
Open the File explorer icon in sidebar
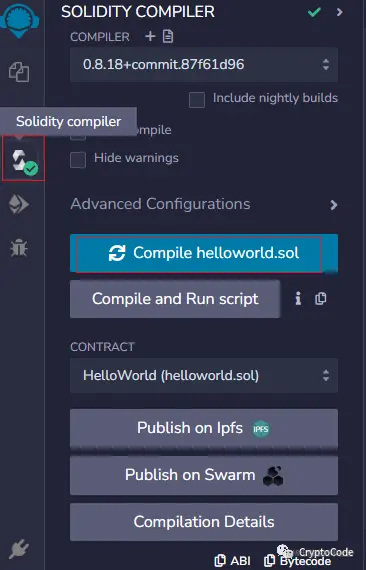pyautogui.click(x=19, y=72)
